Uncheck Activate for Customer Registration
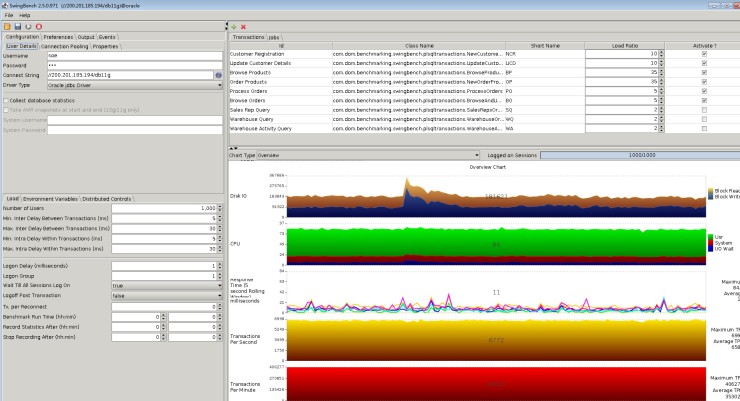The image size is (740, 401). (x=704, y=53)
